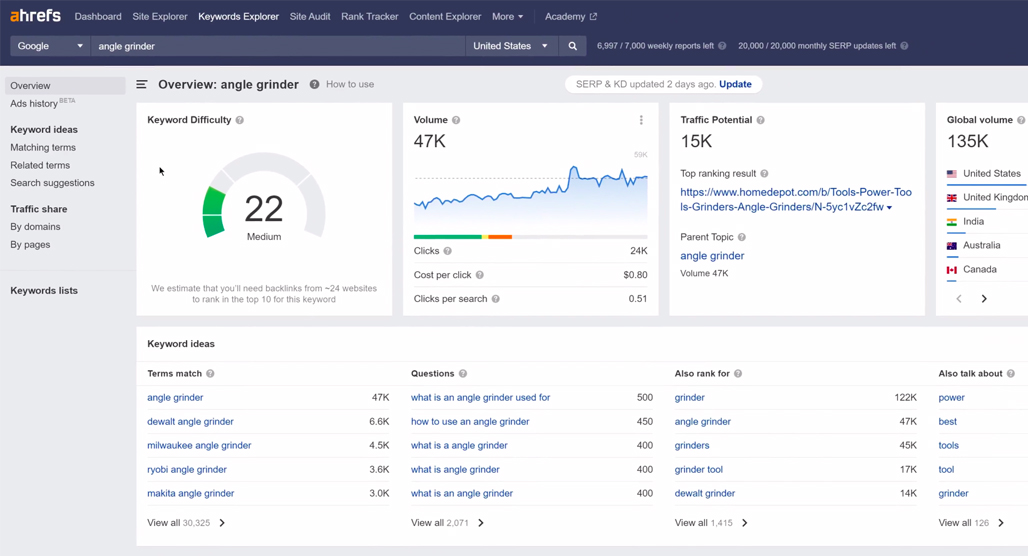Click the Questions help icon

[463, 374]
